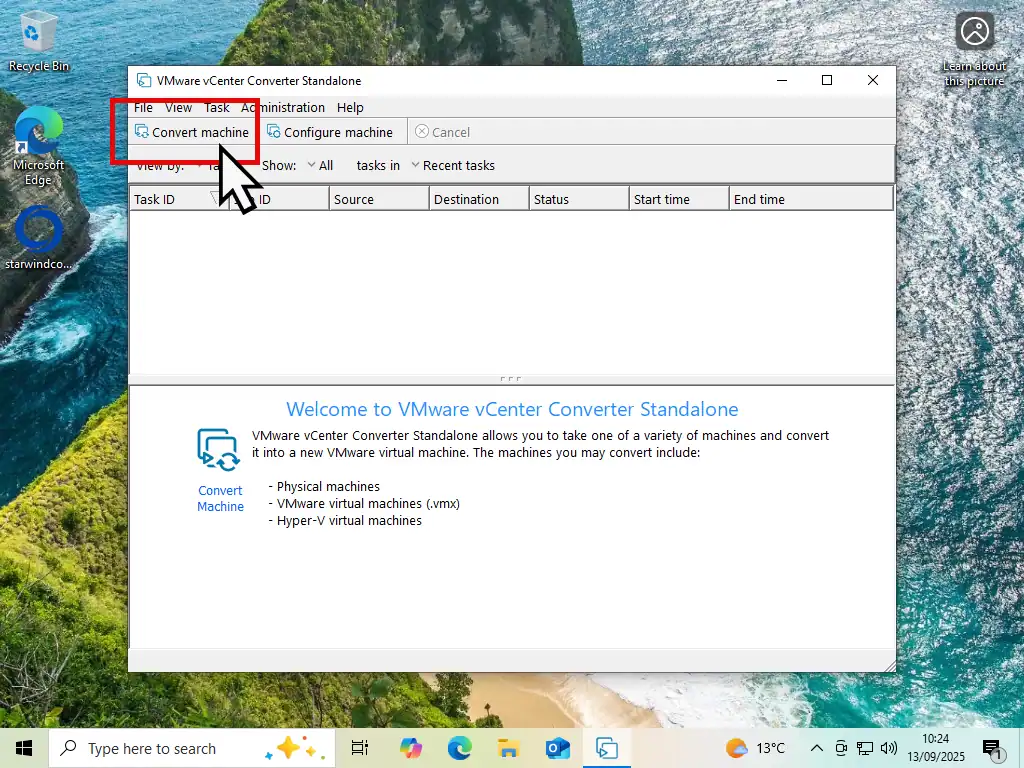Screen dimensions: 1024x768
Task: Sort by Start time column header
Action: 679,199
